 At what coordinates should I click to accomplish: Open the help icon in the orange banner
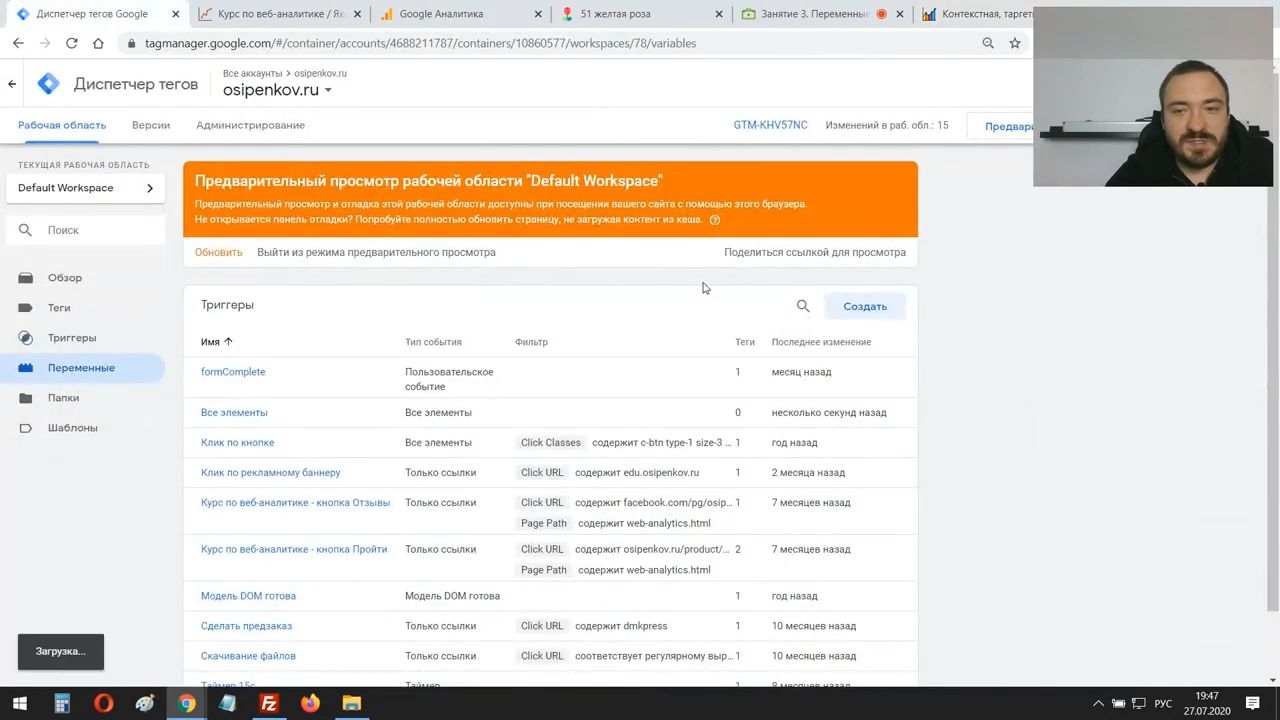(714, 220)
